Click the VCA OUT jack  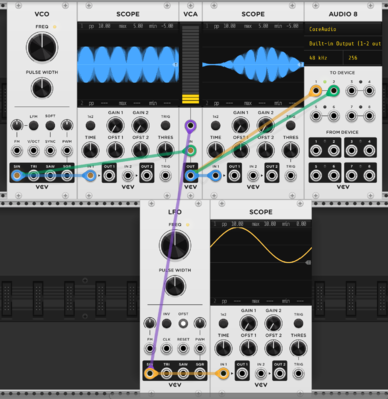coord(190,175)
